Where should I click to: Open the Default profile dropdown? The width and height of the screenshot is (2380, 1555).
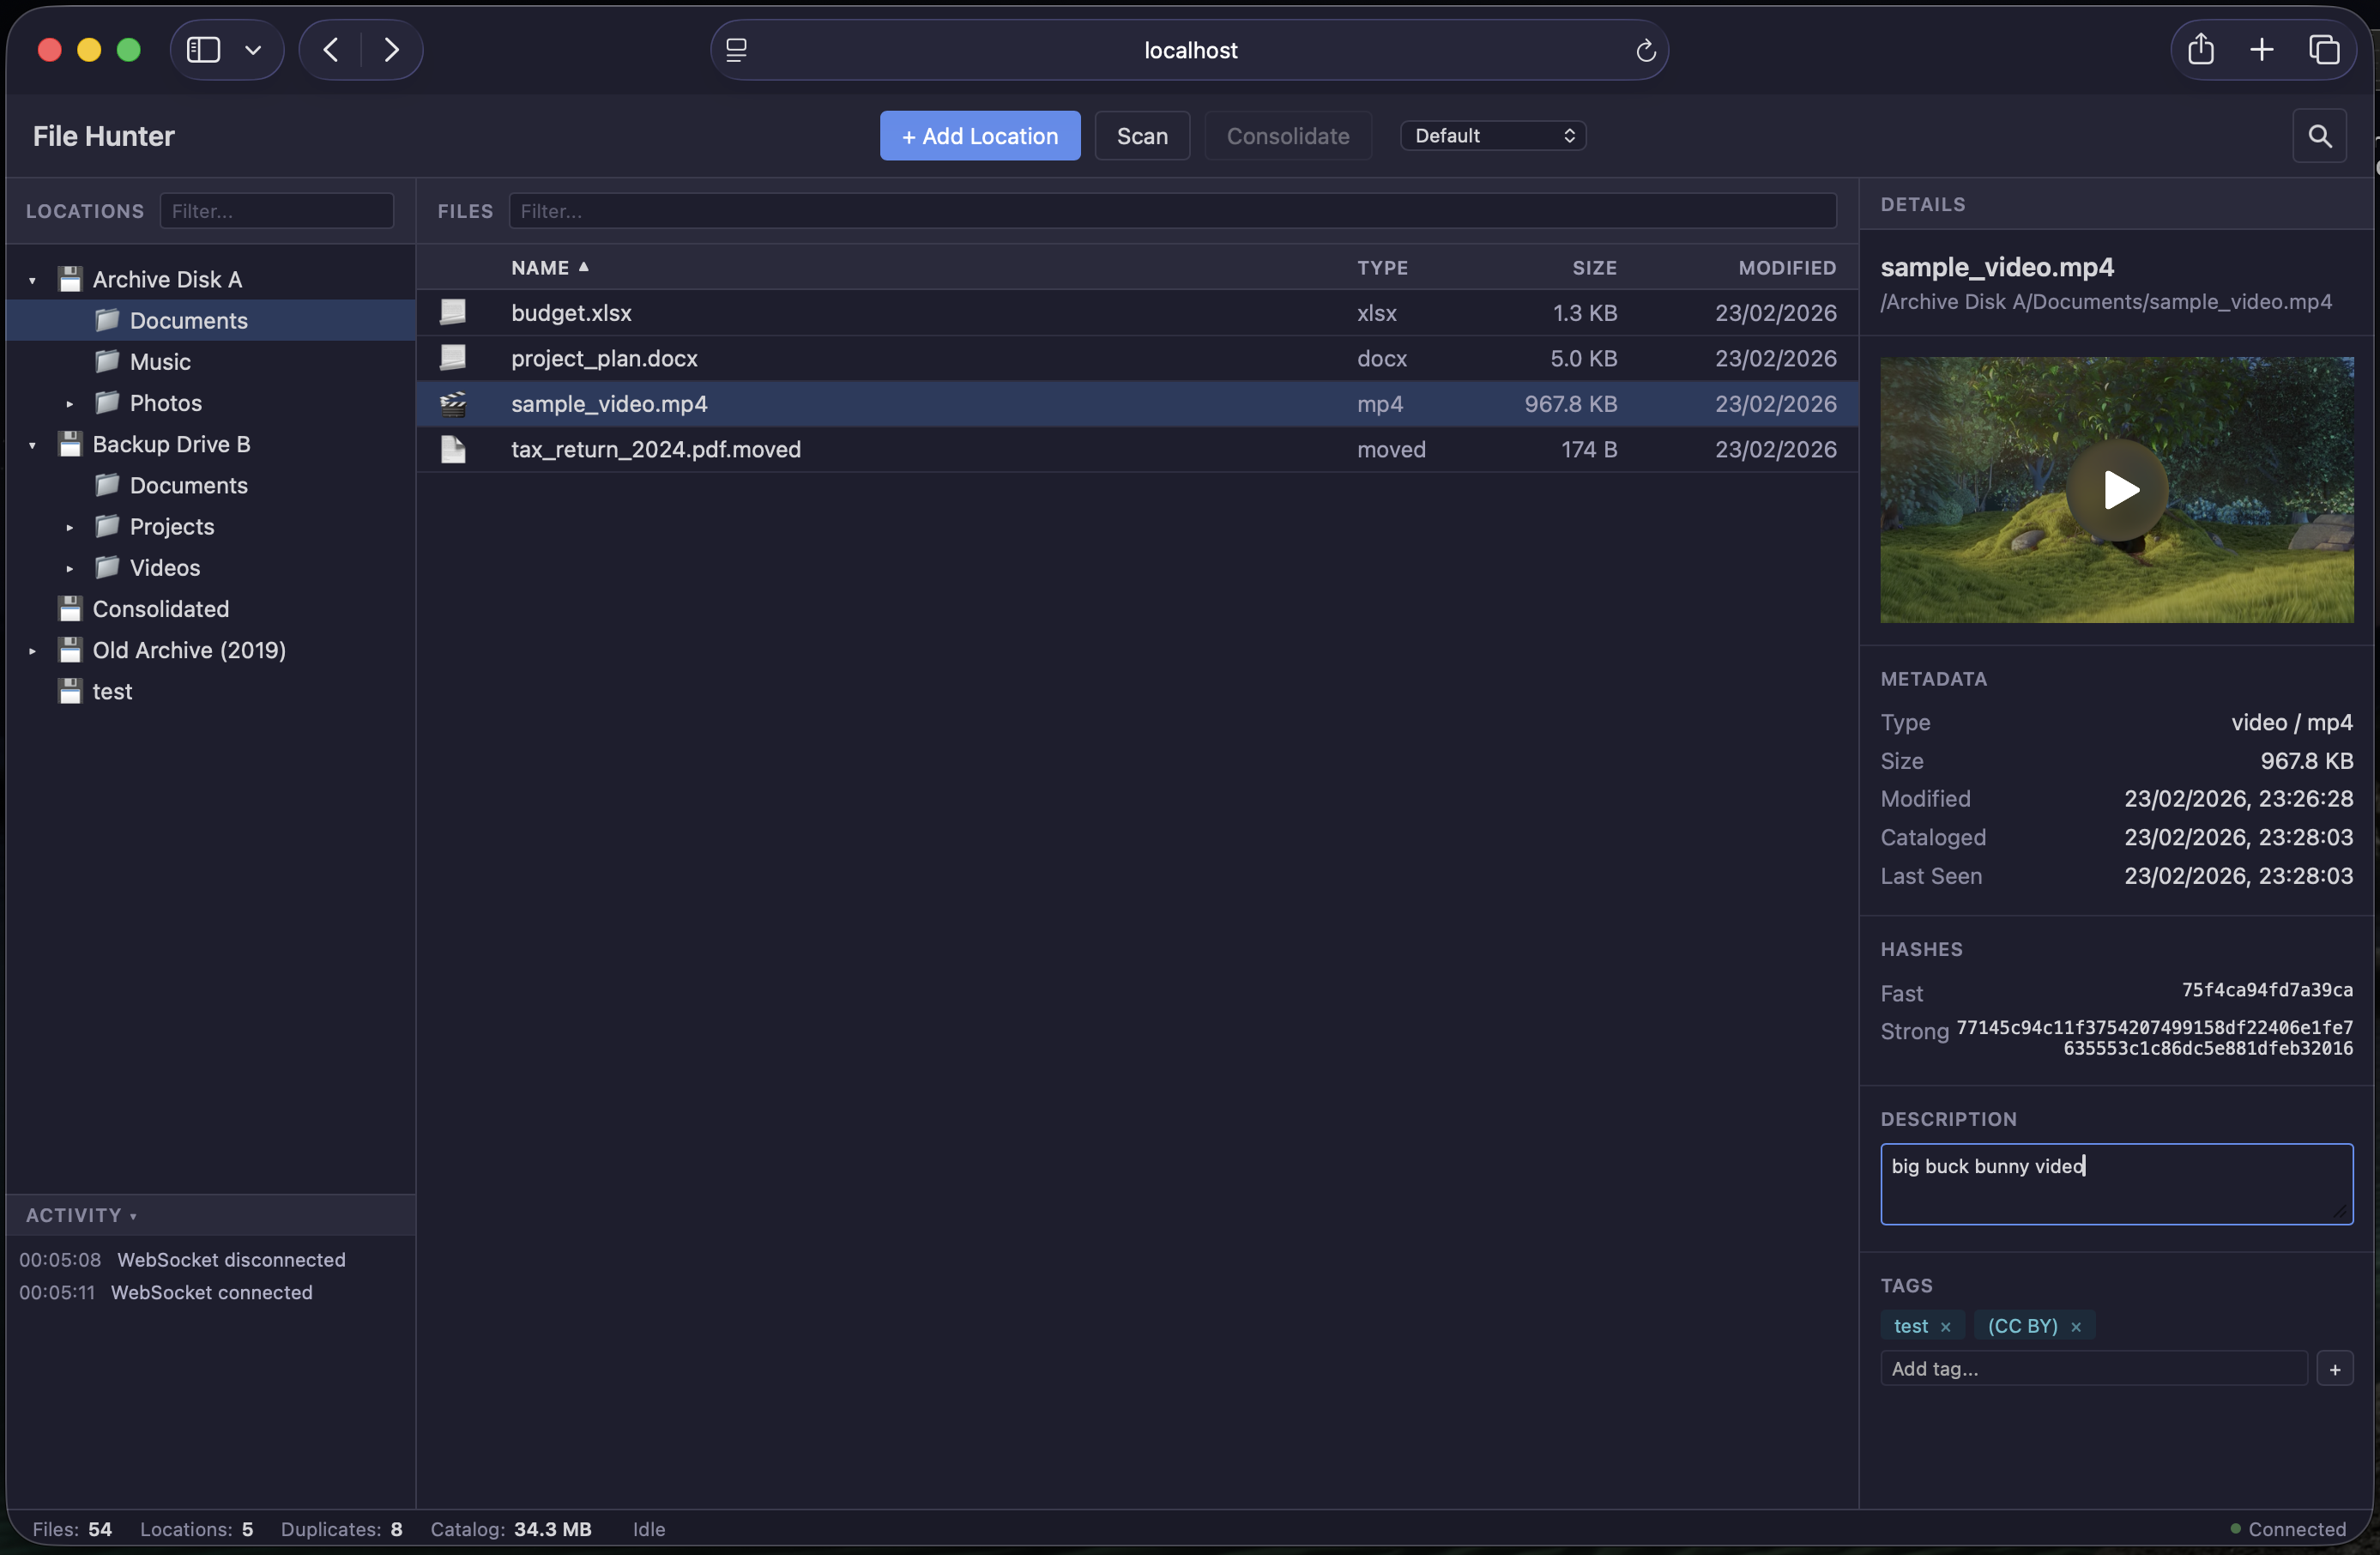(1492, 135)
